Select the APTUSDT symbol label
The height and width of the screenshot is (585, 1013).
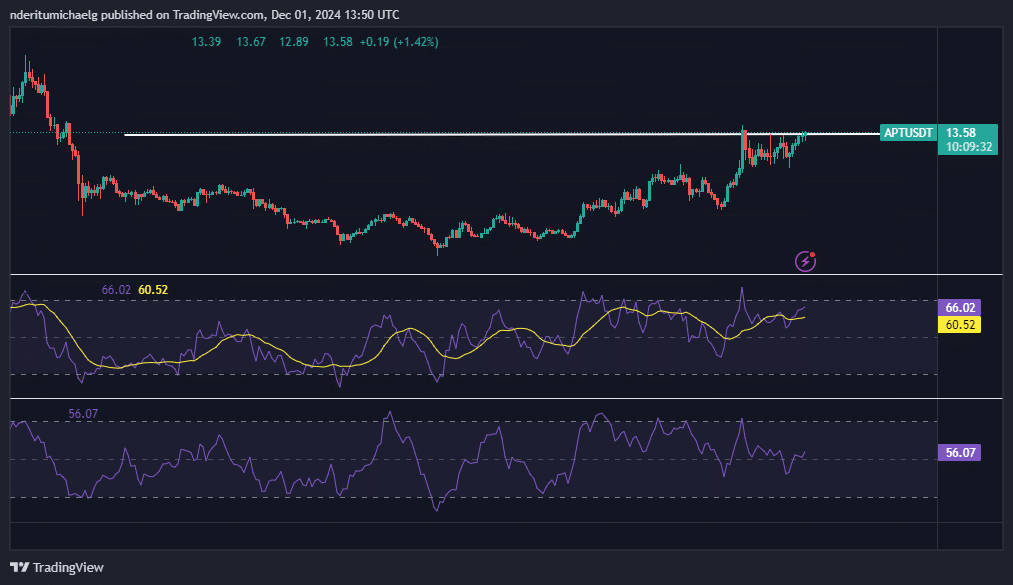click(x=909, y=133)
